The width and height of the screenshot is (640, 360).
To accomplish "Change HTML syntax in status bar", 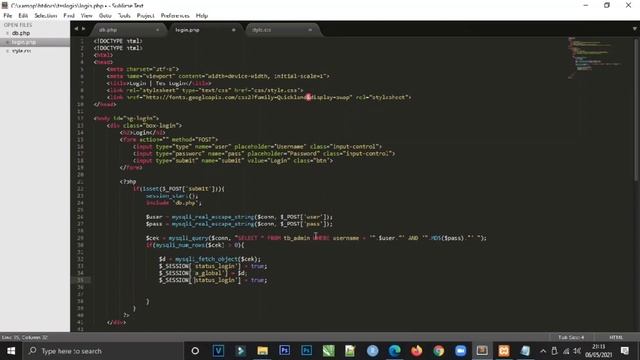I will pos(616,338).
